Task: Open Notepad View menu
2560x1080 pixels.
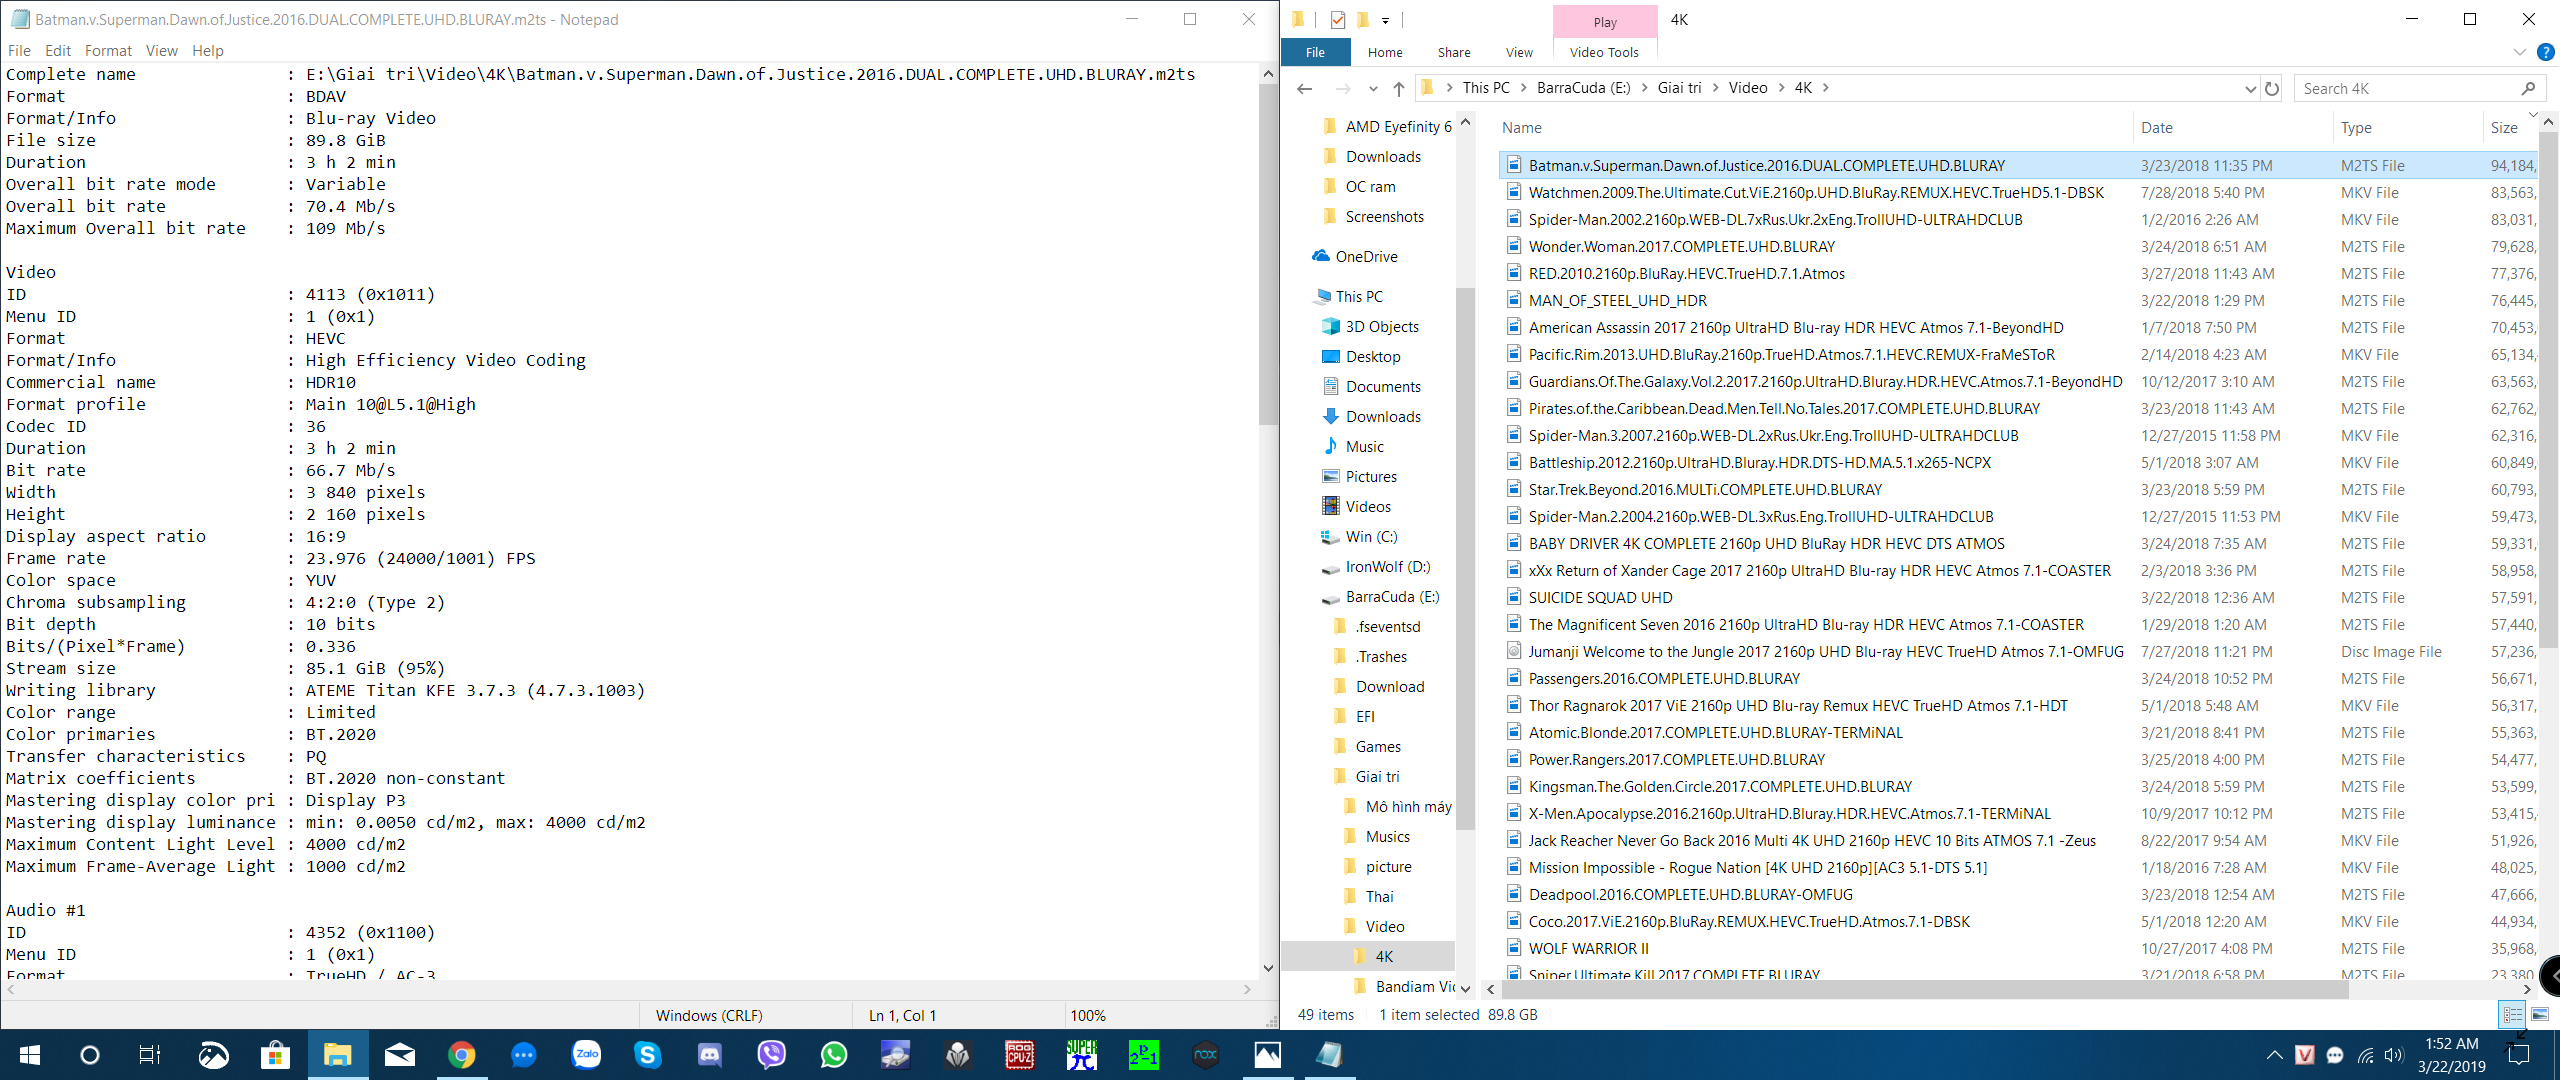Action: tap(161, 51)
